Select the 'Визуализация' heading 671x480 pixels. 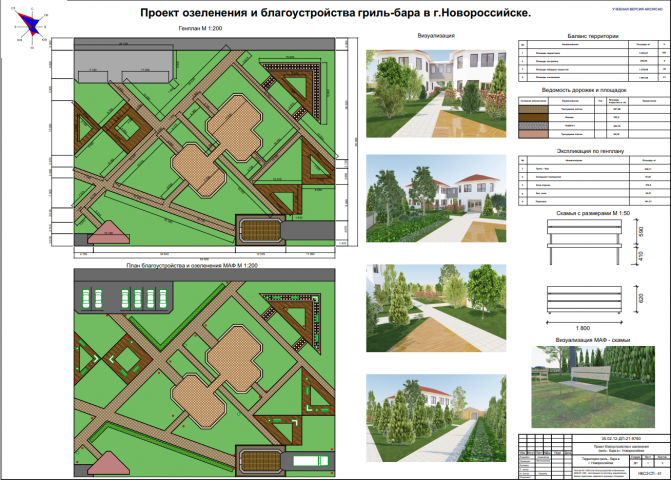tap(436, 36)
